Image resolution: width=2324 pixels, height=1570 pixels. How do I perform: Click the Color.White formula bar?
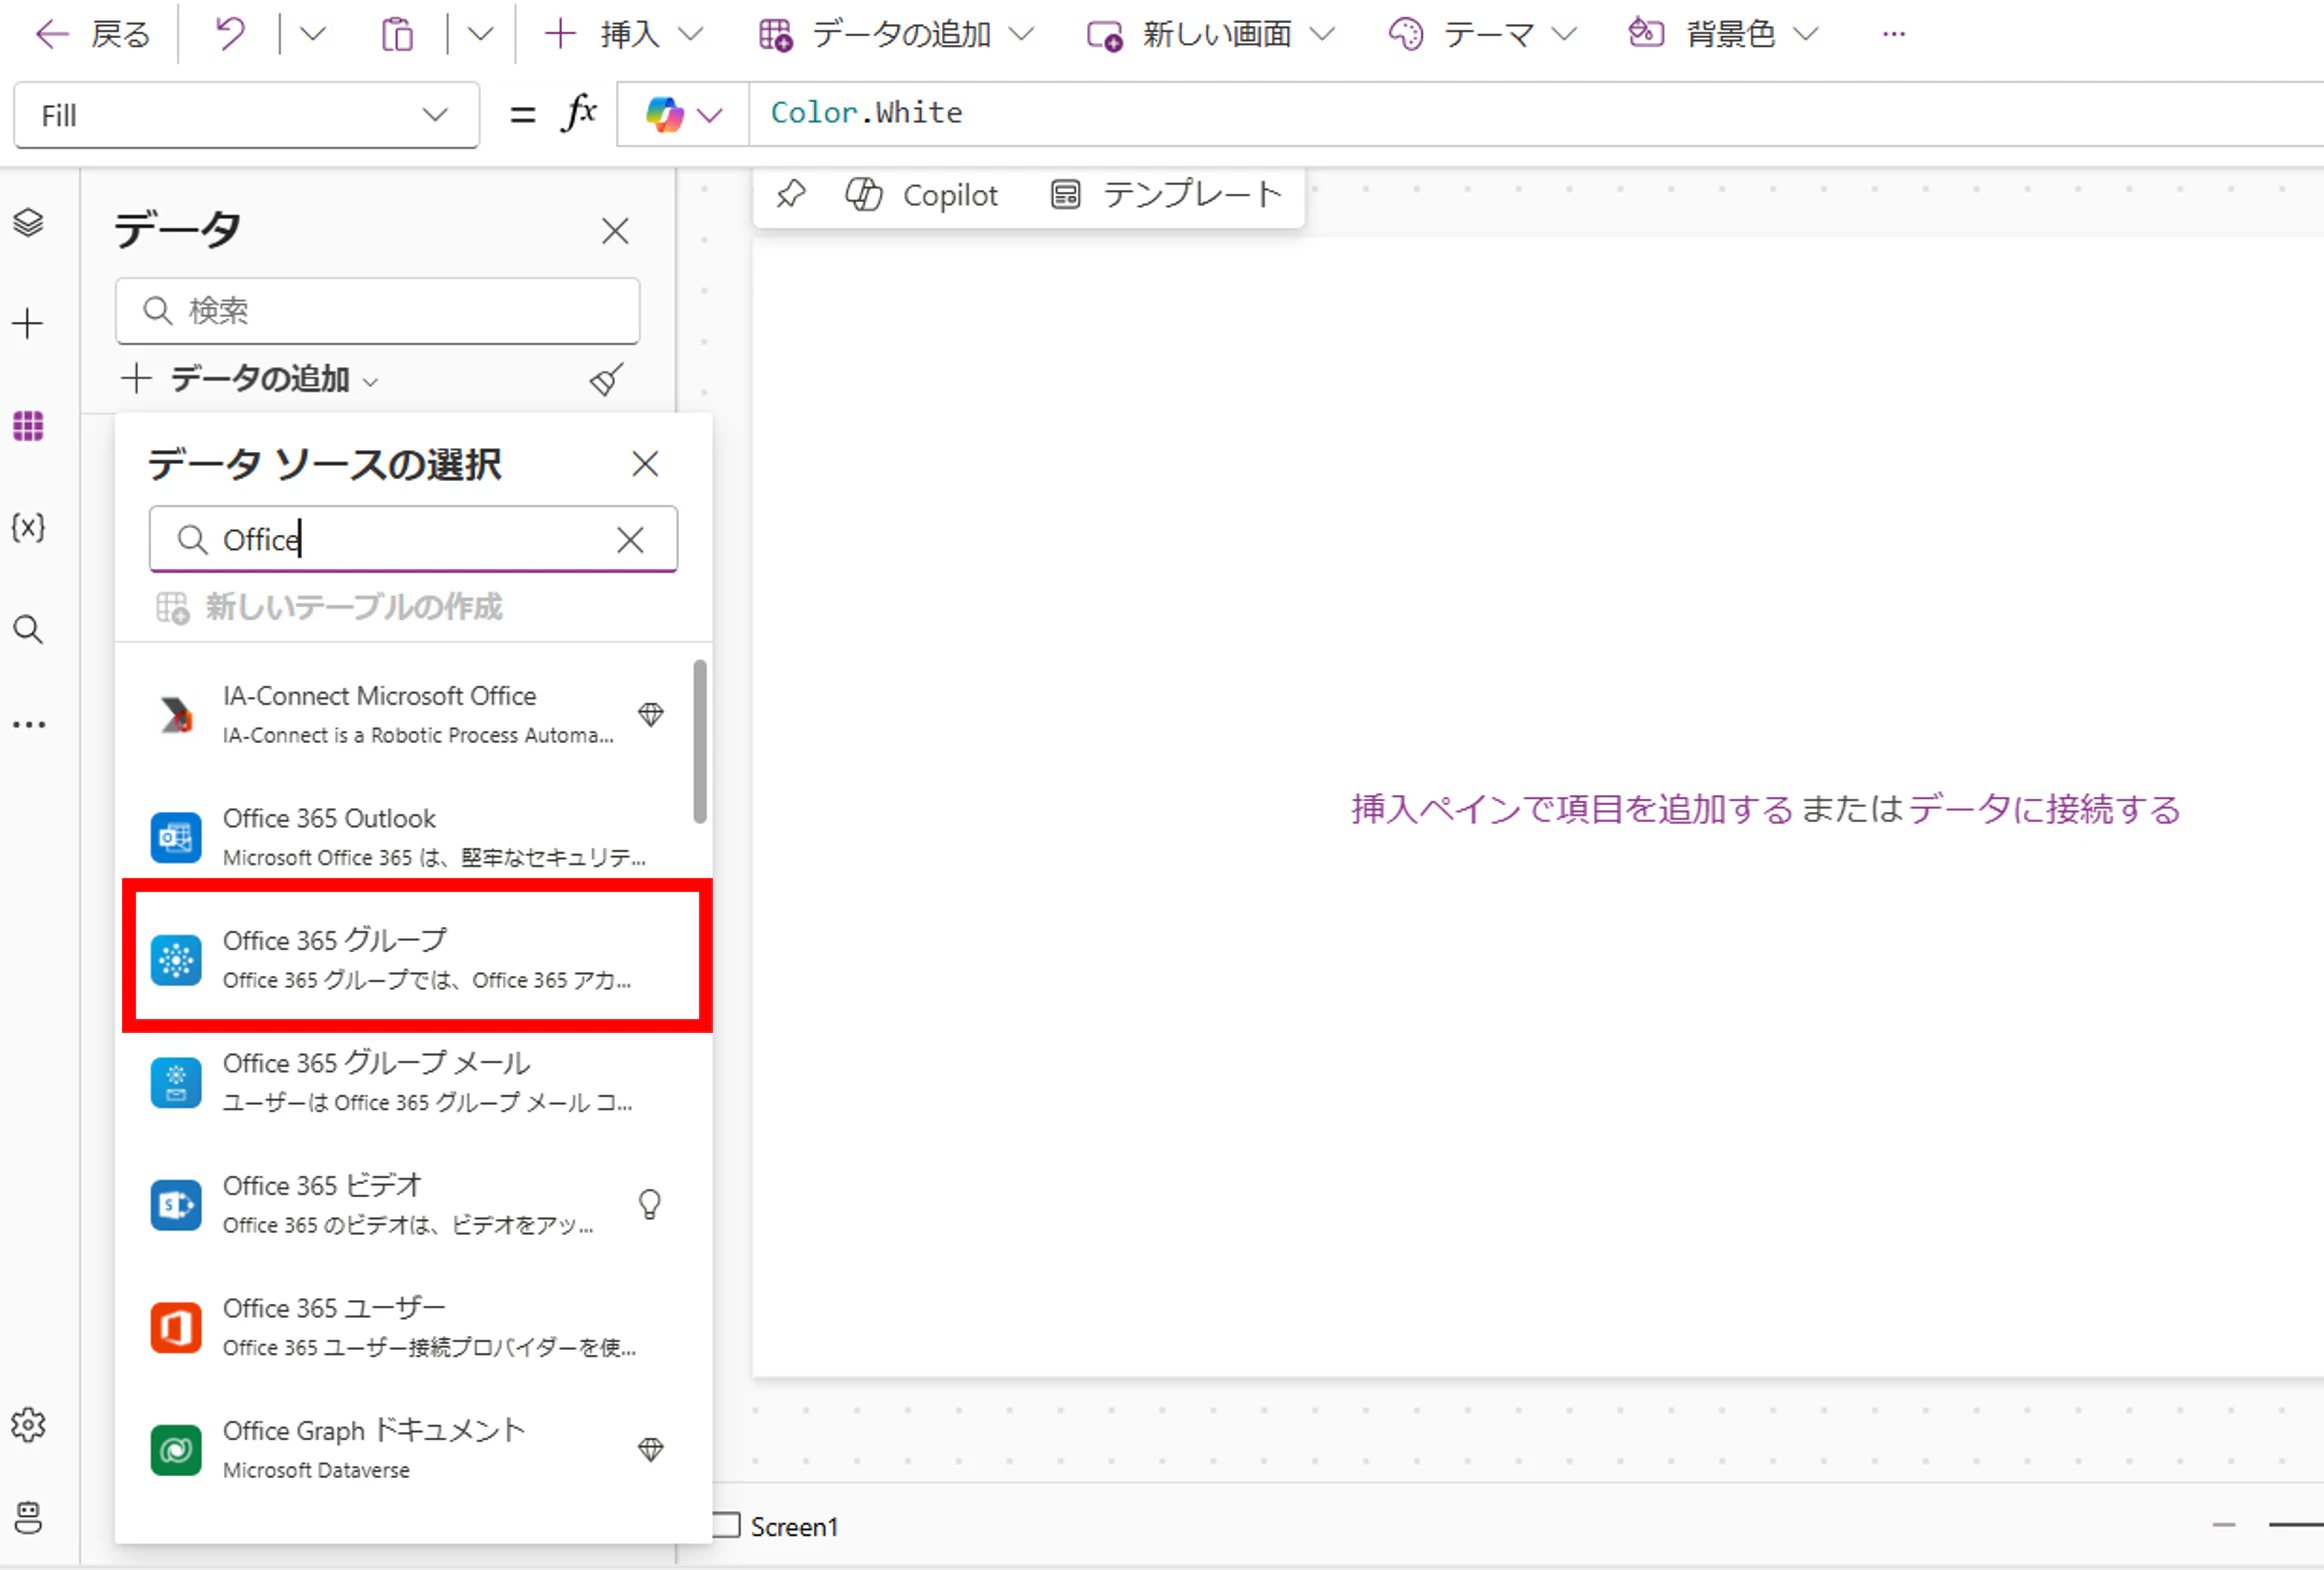click(x=1536, y=114)
